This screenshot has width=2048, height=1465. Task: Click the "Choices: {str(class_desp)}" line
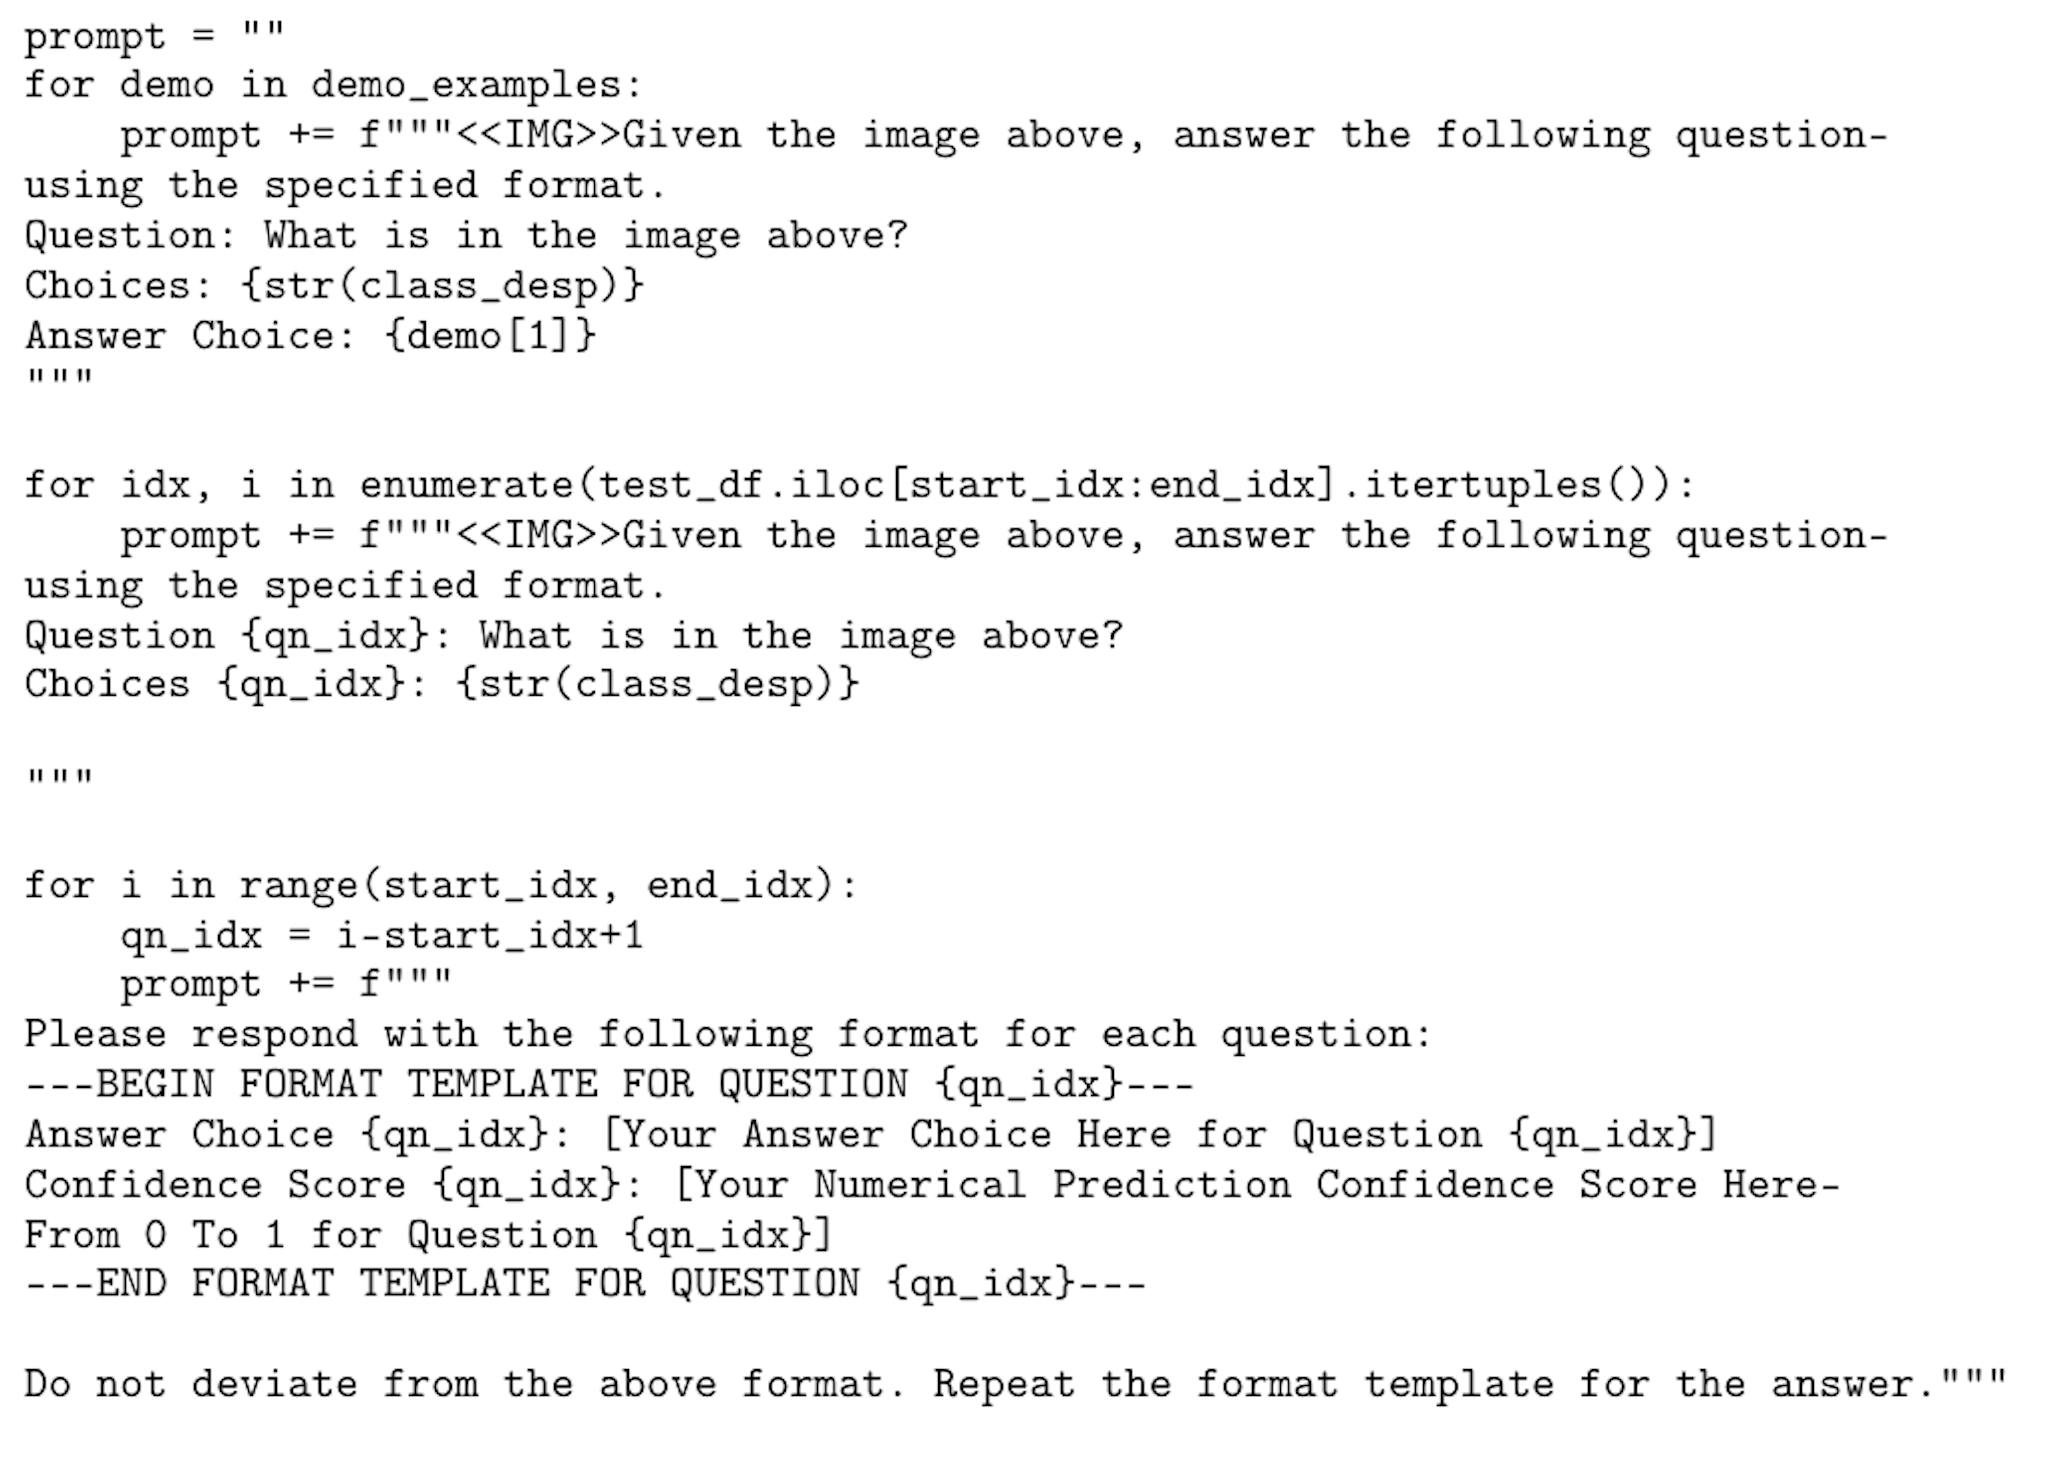(x=334, y=286)
